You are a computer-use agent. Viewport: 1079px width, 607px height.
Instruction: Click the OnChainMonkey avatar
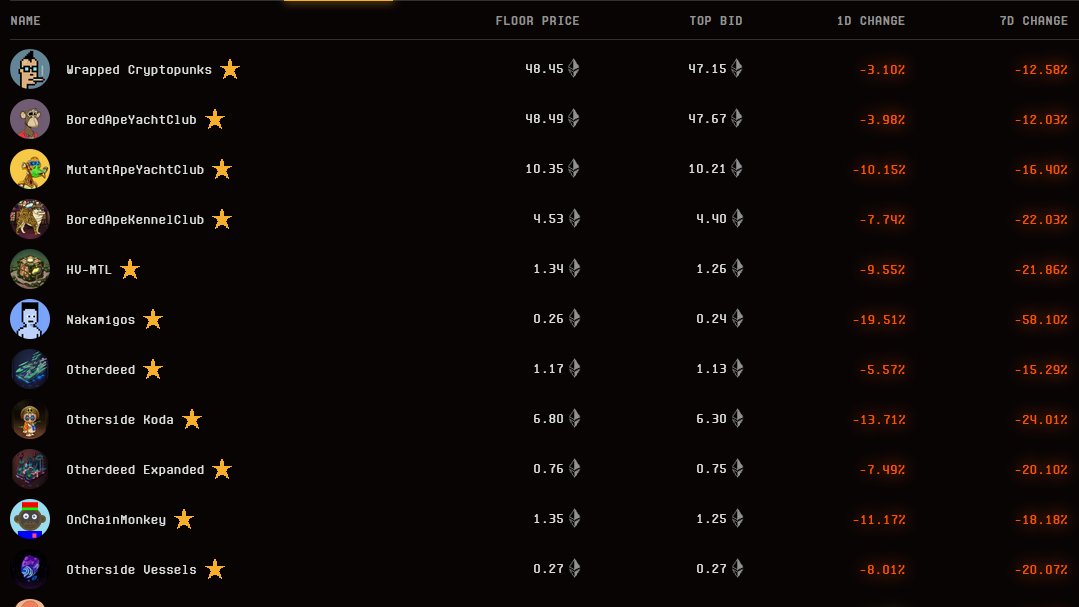[30, 519]
